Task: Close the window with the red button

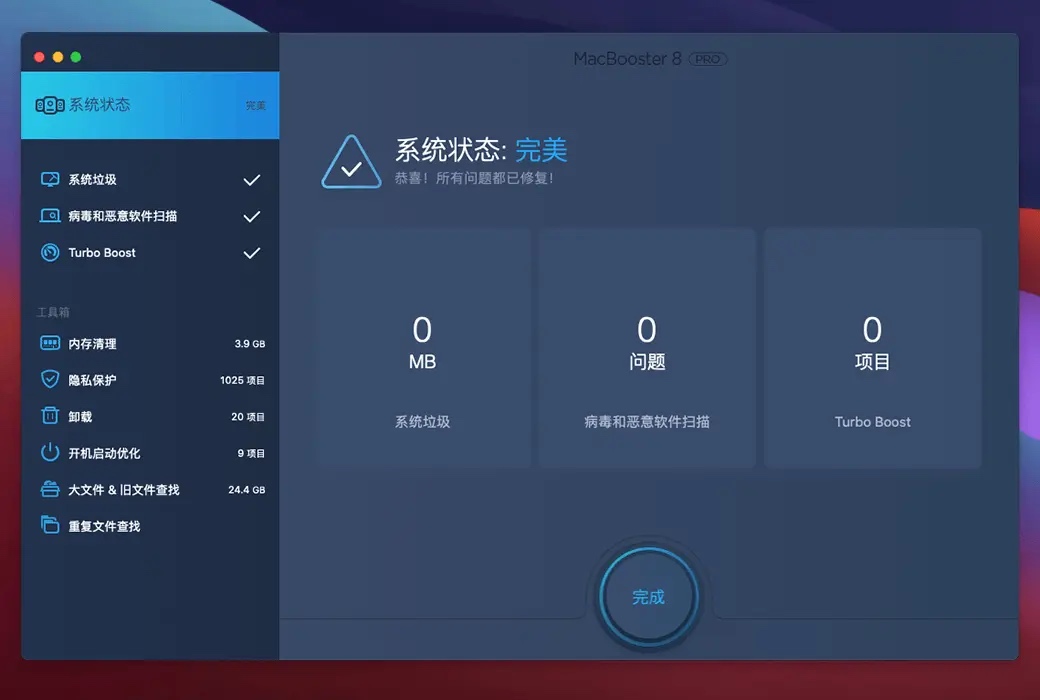Action: pos(39,57)
